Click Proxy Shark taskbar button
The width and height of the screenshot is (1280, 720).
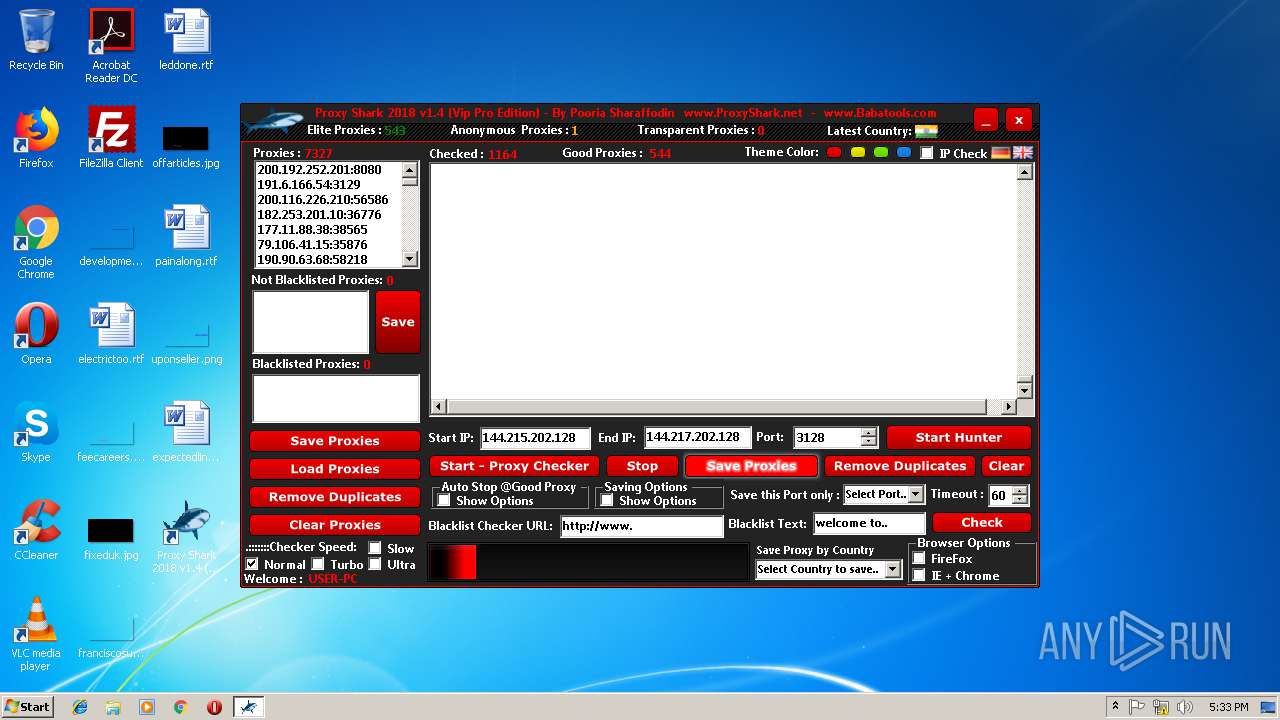248,707
